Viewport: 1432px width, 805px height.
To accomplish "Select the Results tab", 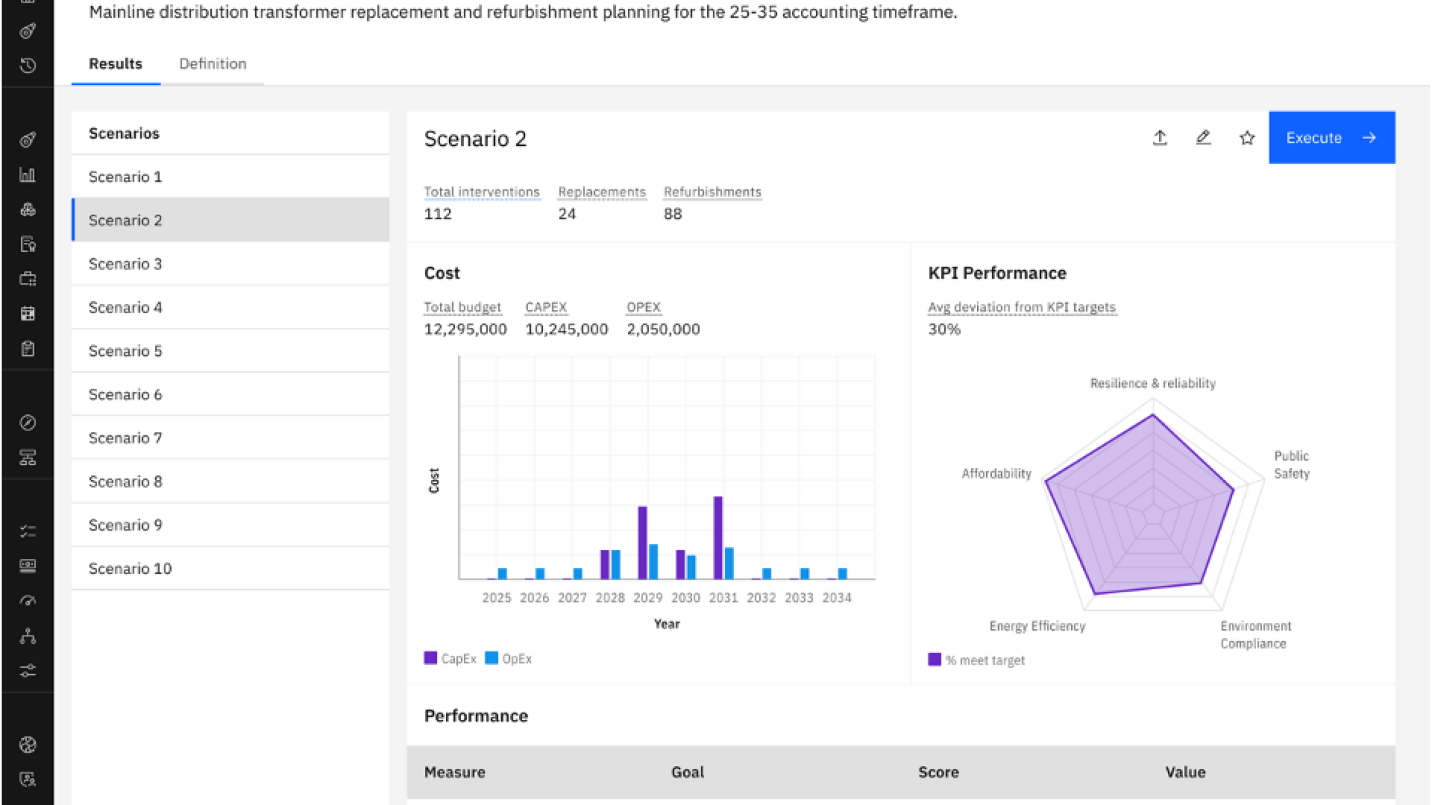I will (x=115, y=64).
